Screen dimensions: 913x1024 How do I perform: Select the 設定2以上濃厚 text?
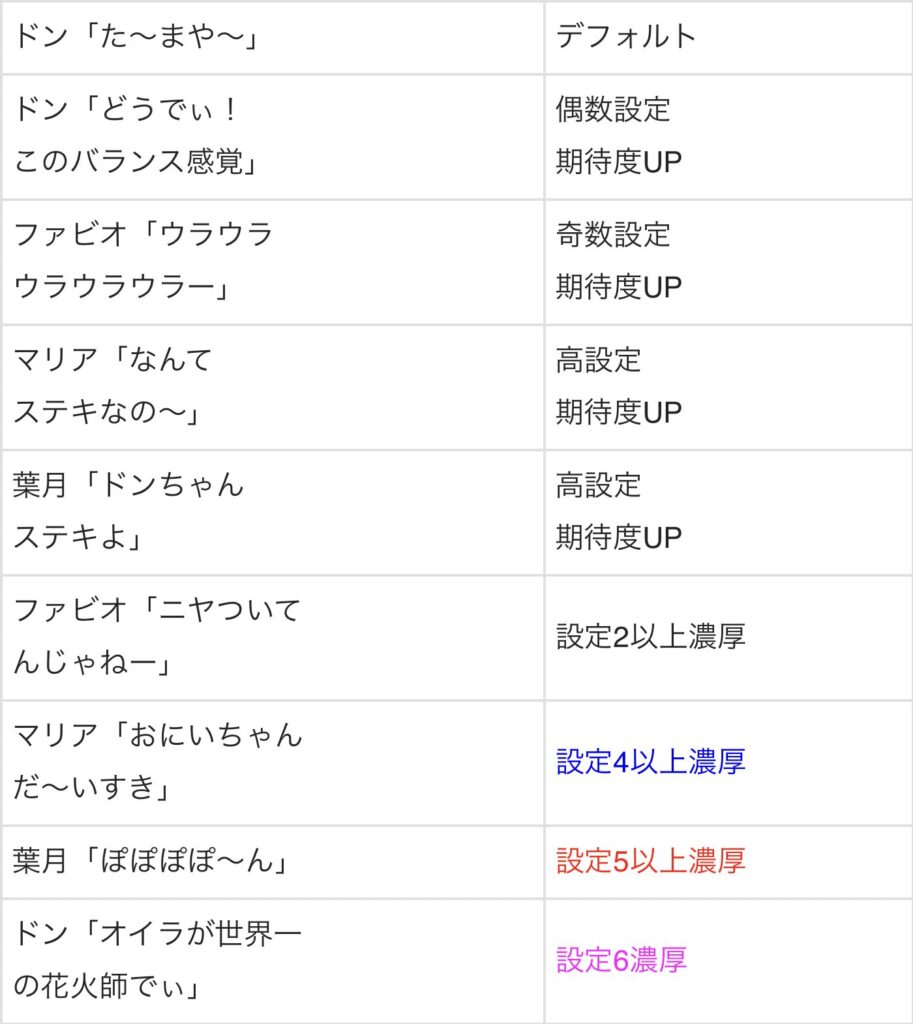point(650,637)
